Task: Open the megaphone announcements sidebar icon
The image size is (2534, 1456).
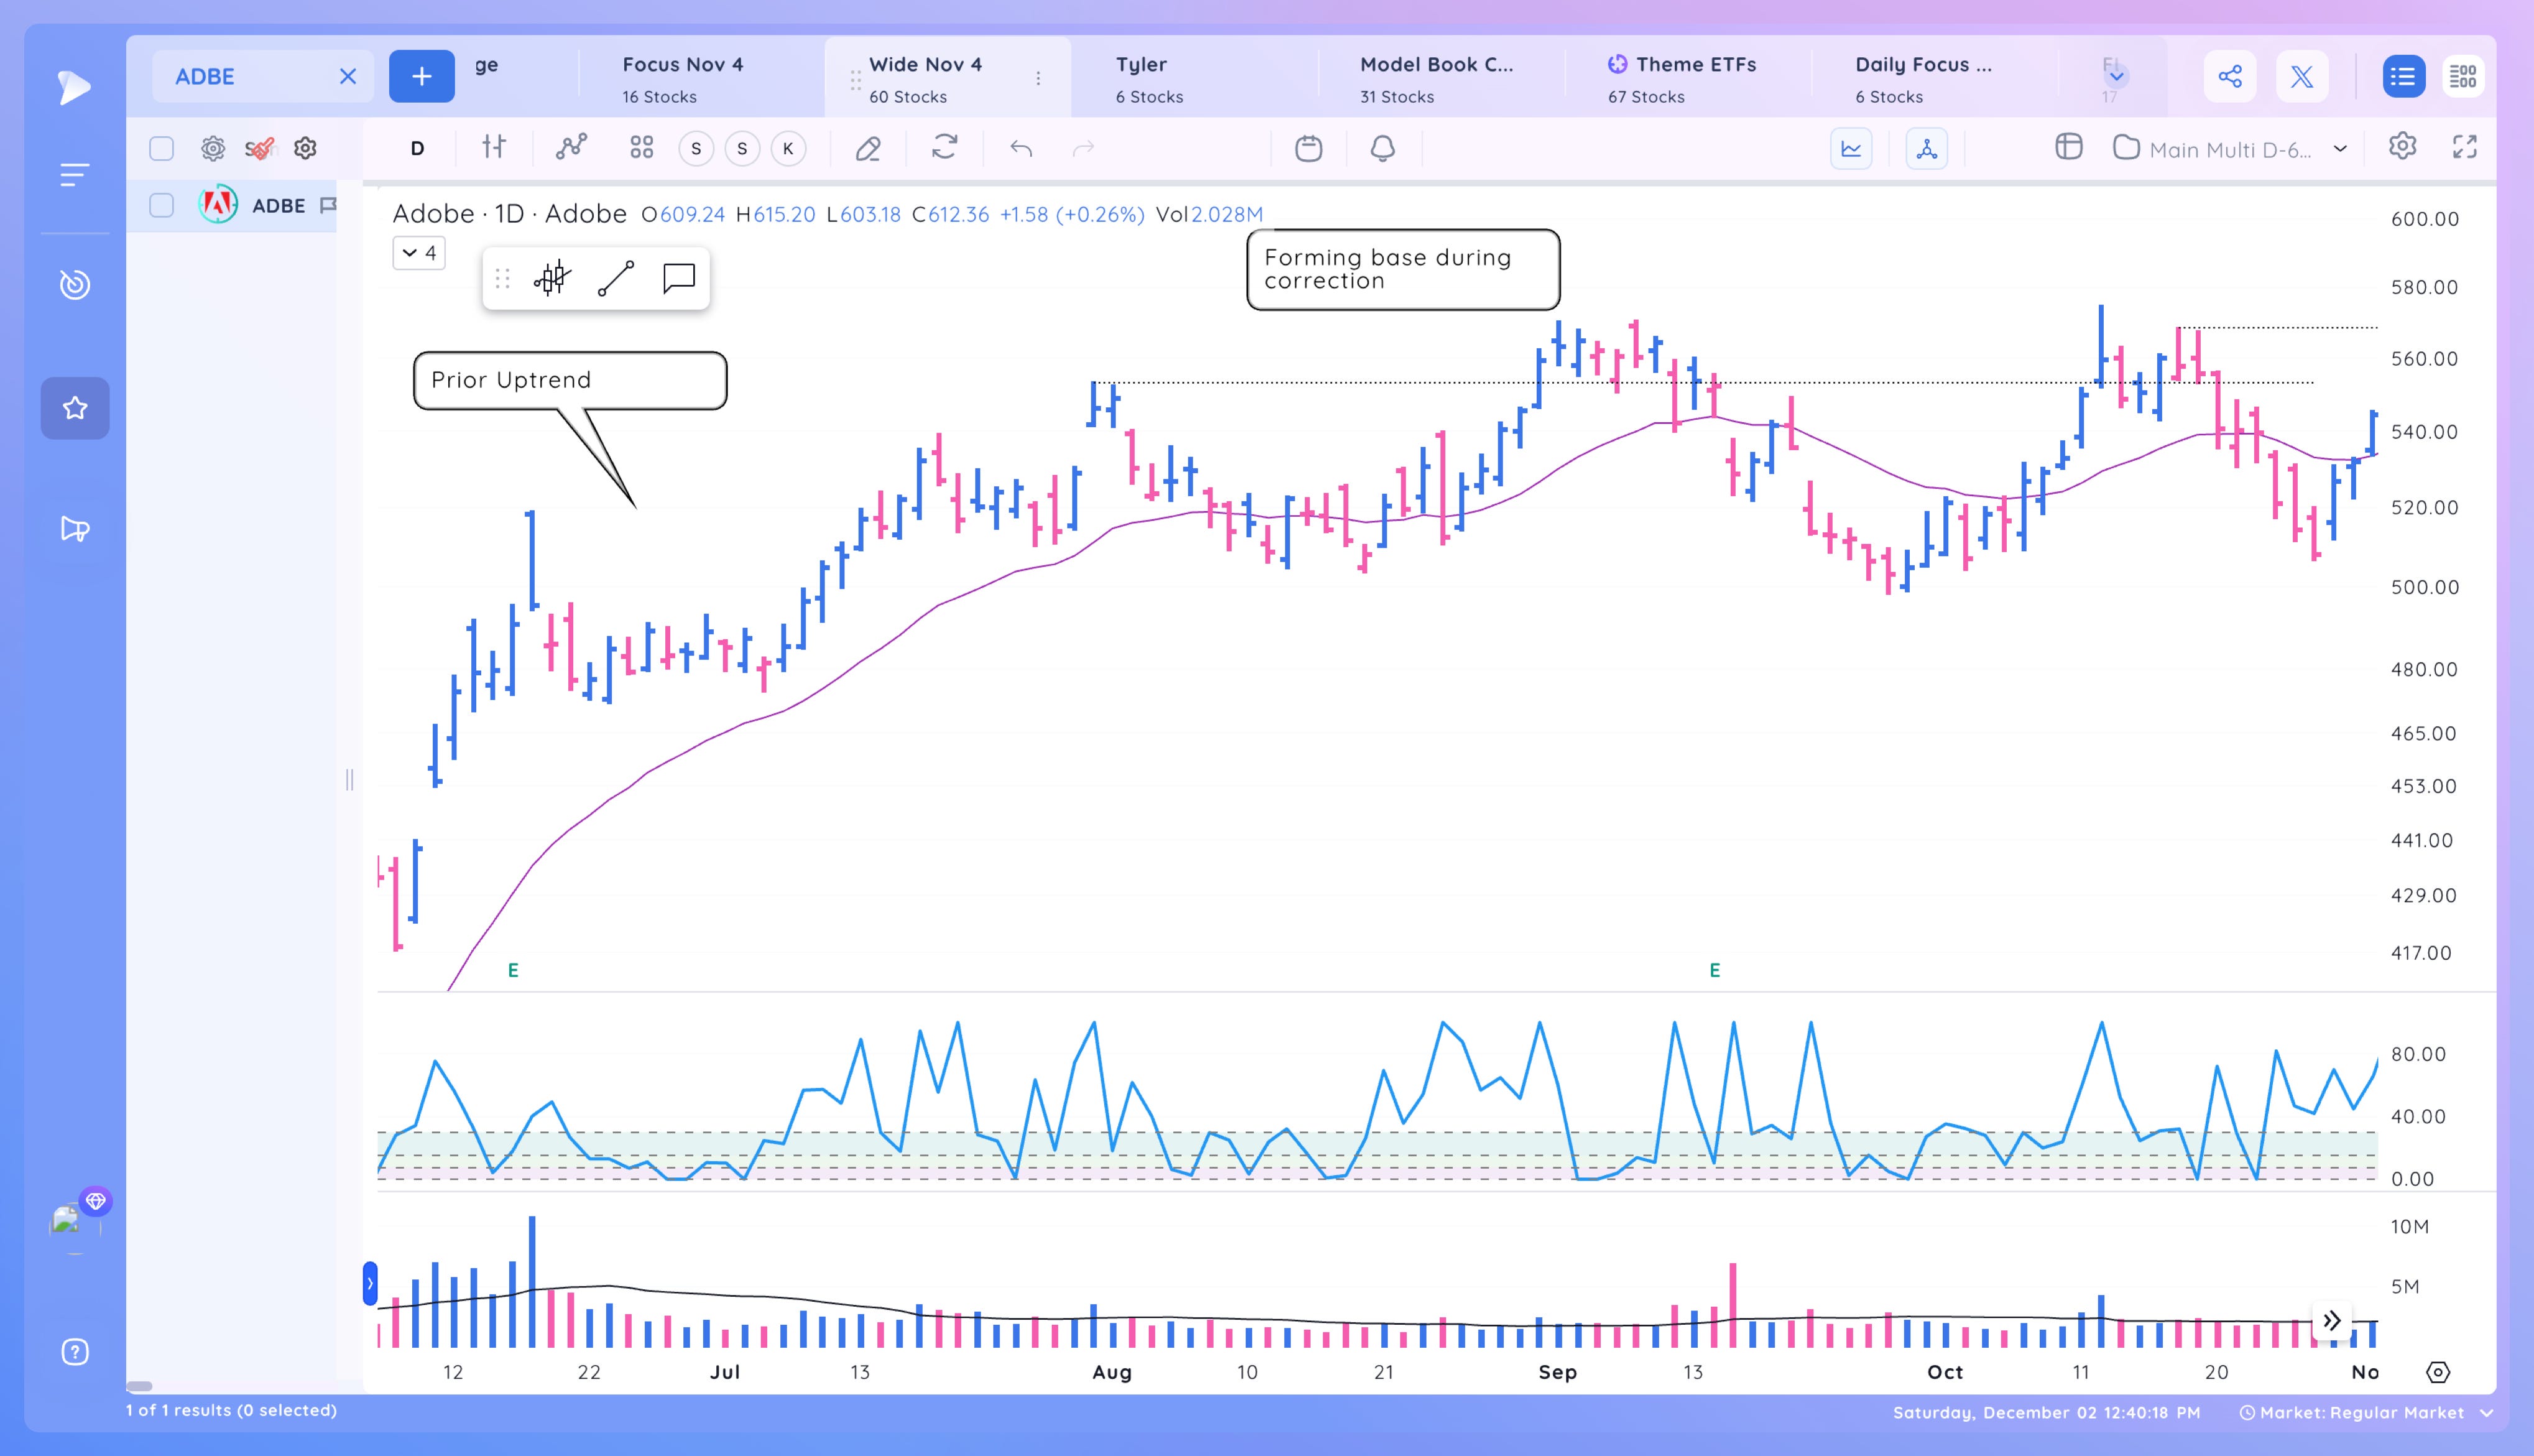Action: (75, 529)
